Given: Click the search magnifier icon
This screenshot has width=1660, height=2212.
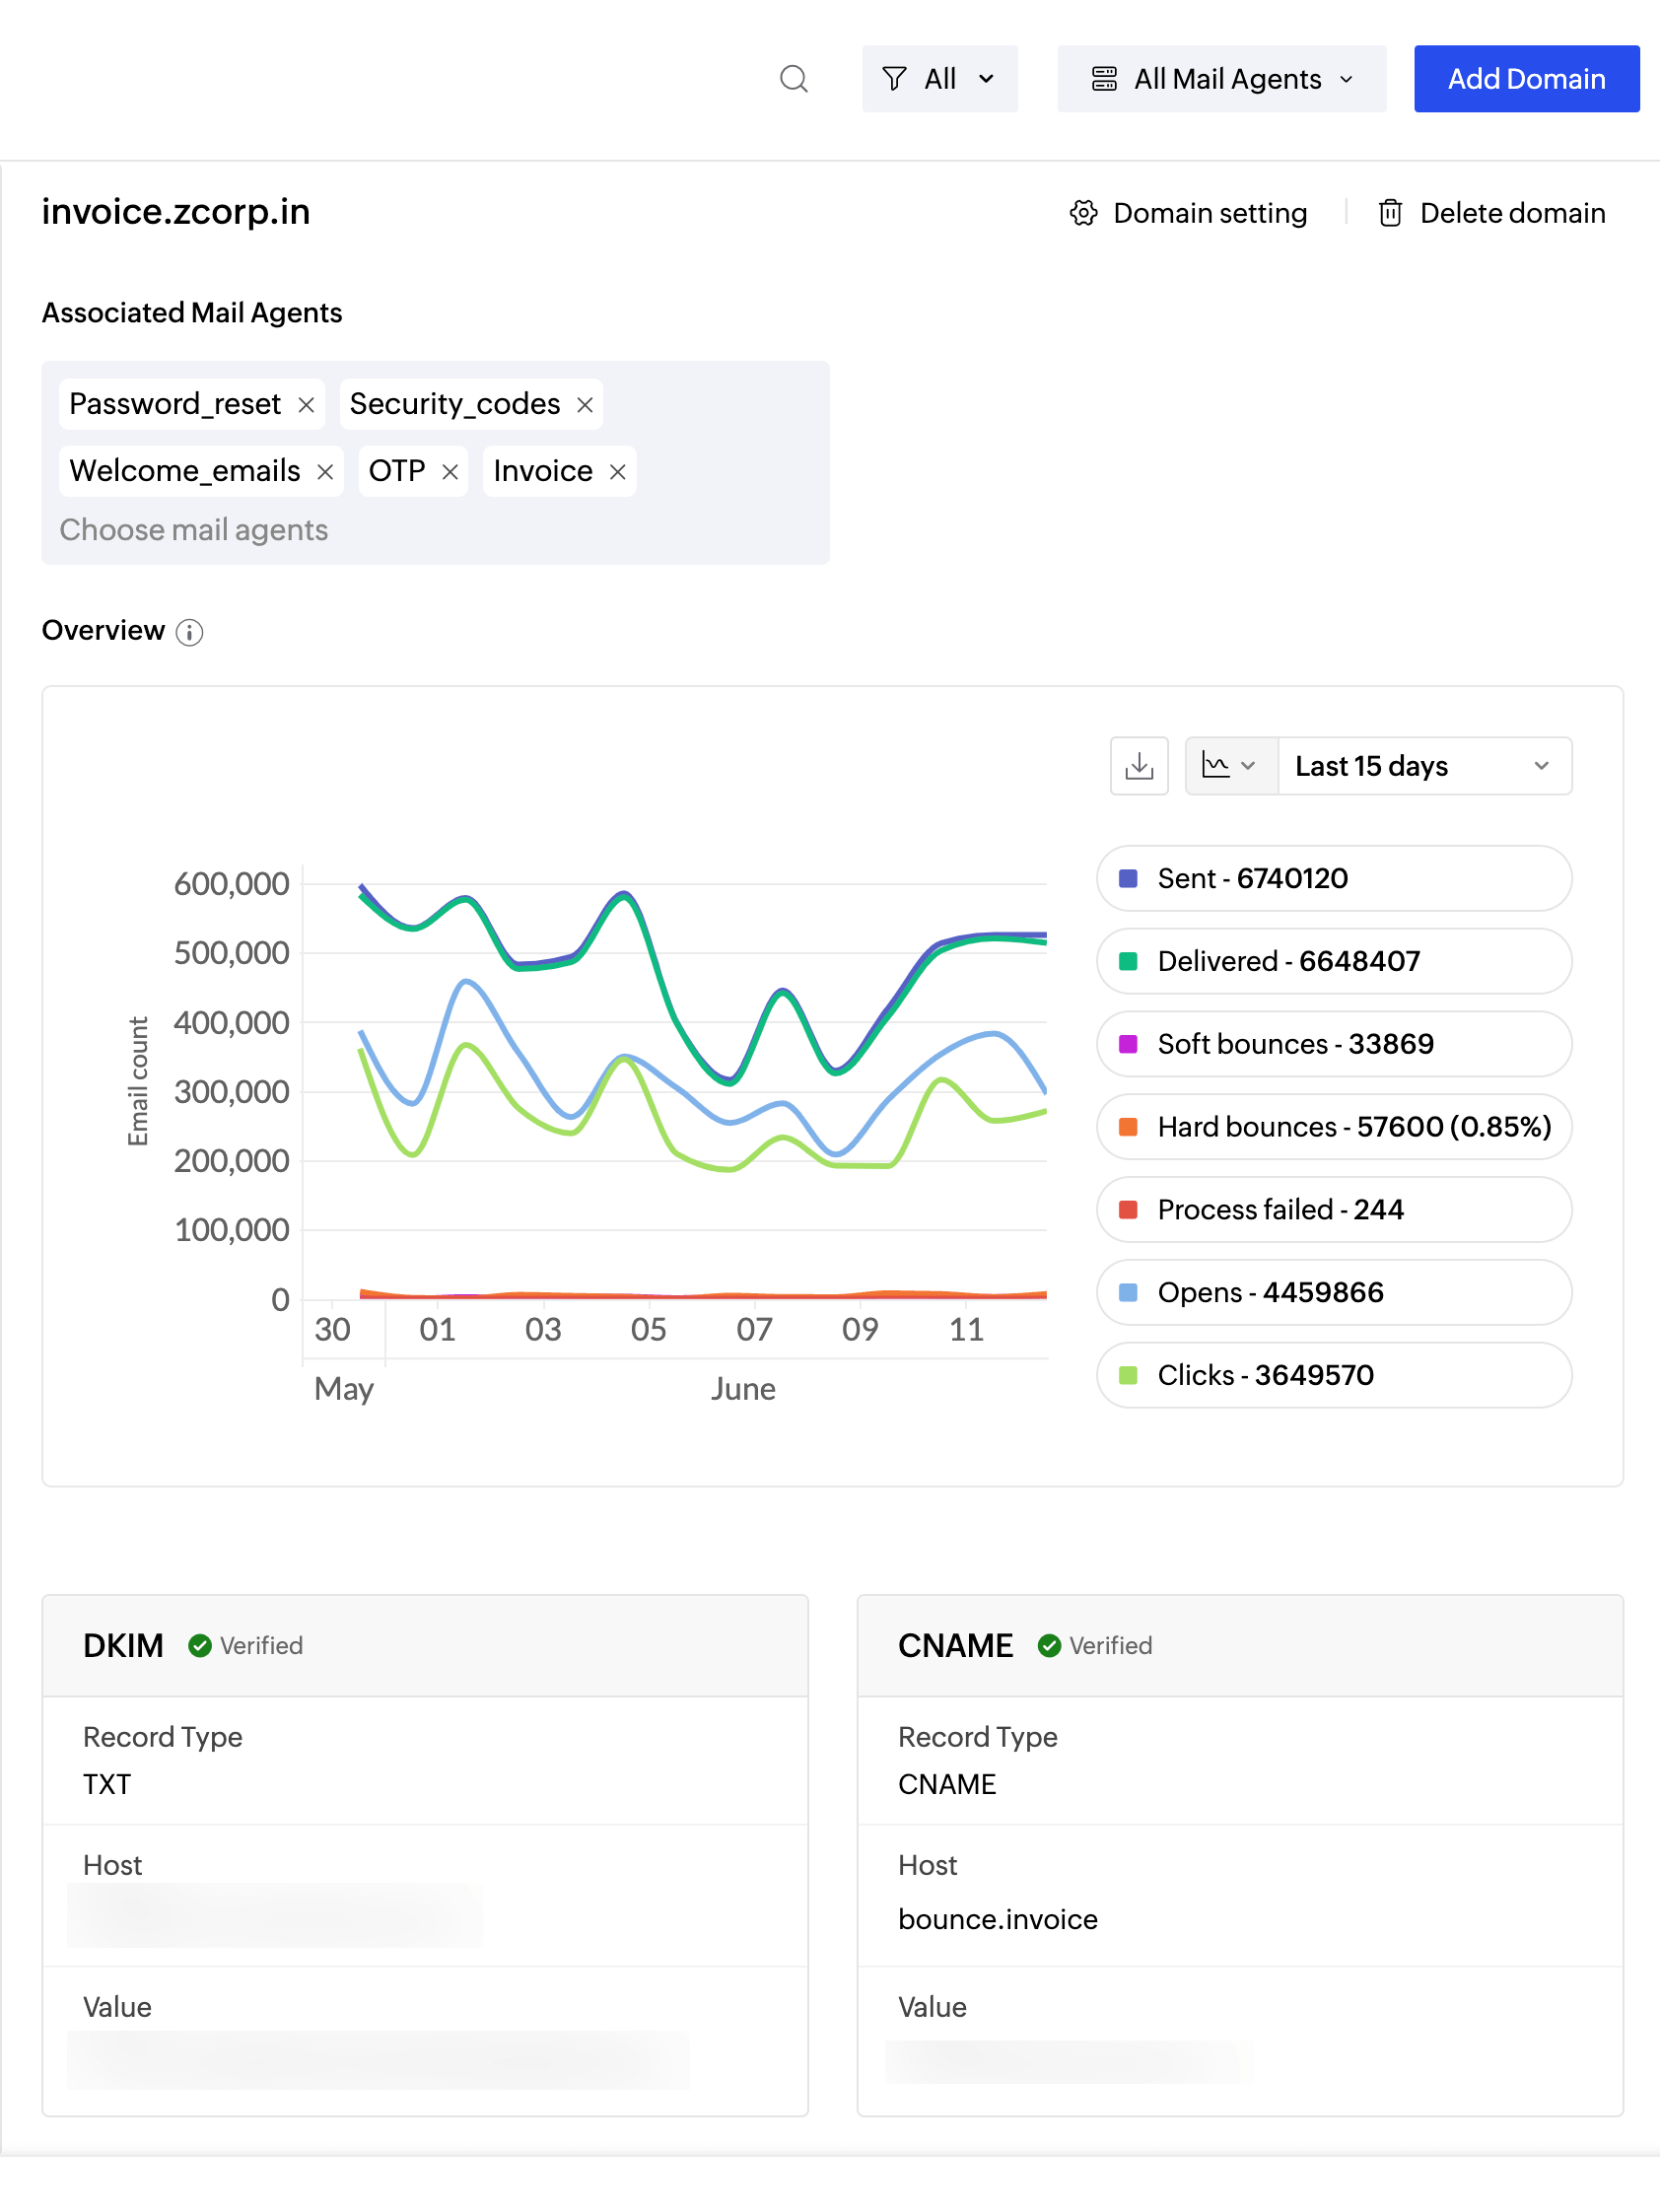Looking at the screenshot, I should coord(793,79).
